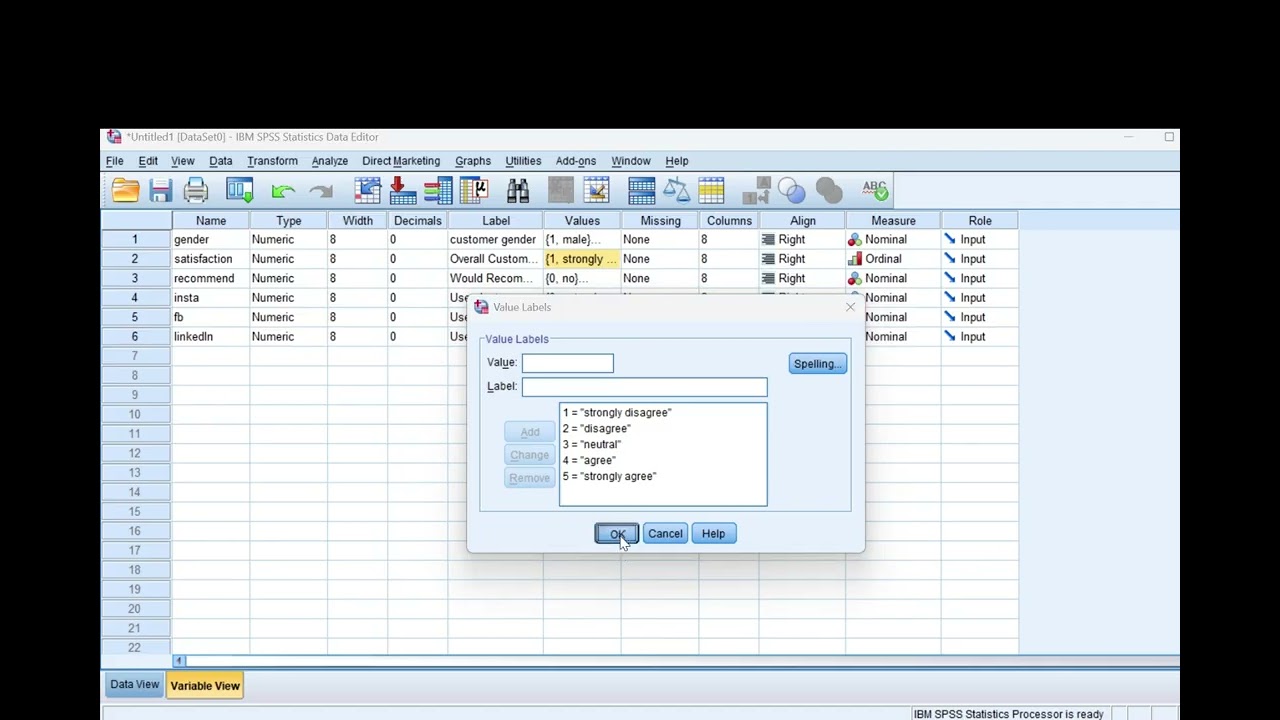Select the Redo arrow icon
This screenshot has height=720, width=1280.
coord(320,190)
